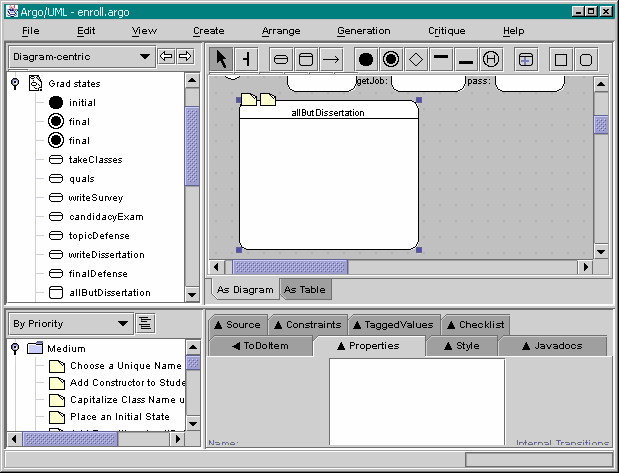This screenshot has height=473, width=619.
Task: Select finalDefense in the tree
Action: click(x=88, y=273)
